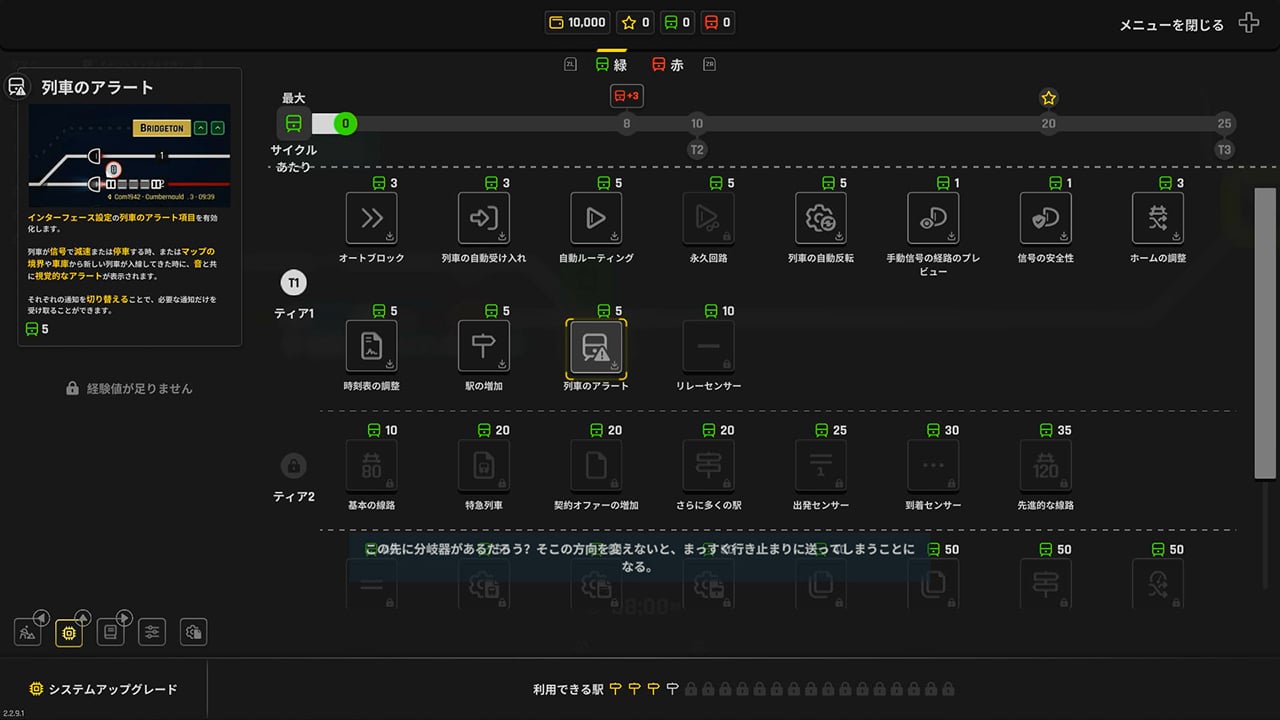Image resolution: width=1280 pixels, height=720 pixels.
Task: Select the 駅の増加 upgrade icon
Action: tap(484, 346)
